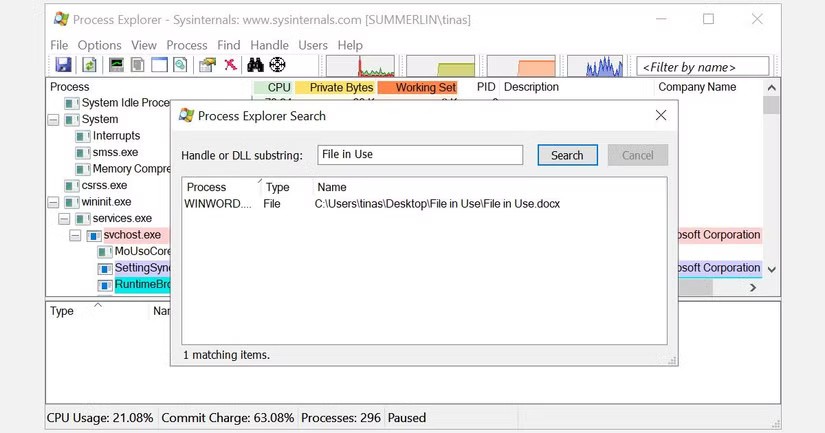Select the WINWORD File in Use.docx result
Screen dimensions: 825x433
pyautogui.click(x=372, y=204)
